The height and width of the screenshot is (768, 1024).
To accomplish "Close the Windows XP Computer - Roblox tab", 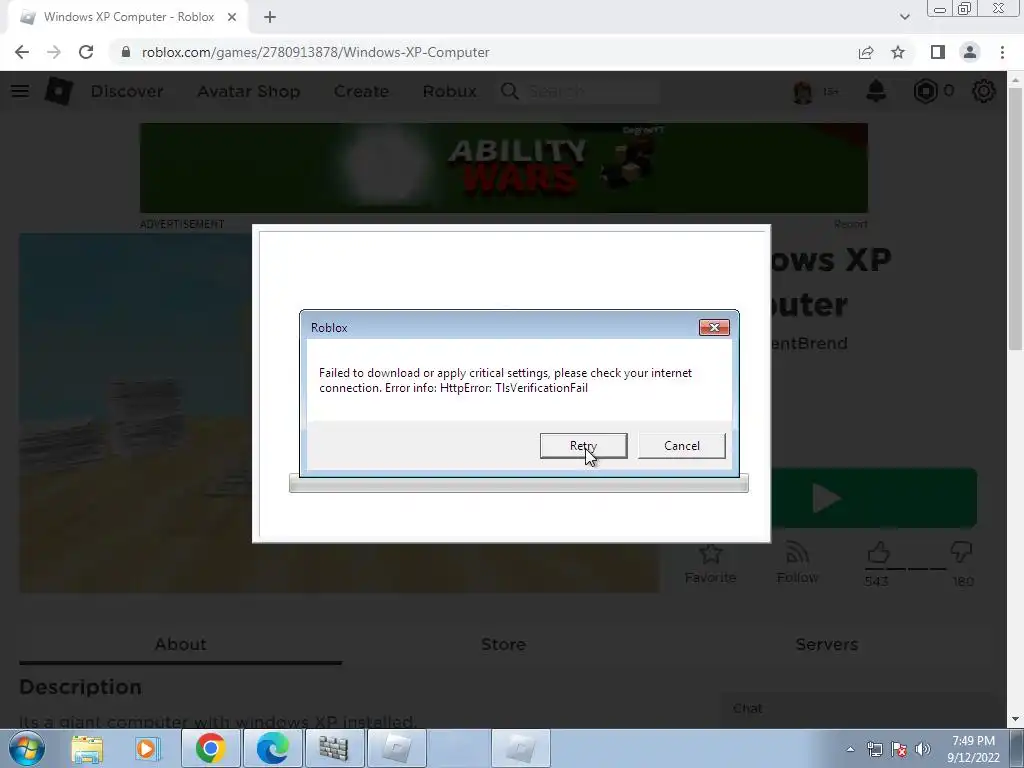I will [x=232, y=17].
